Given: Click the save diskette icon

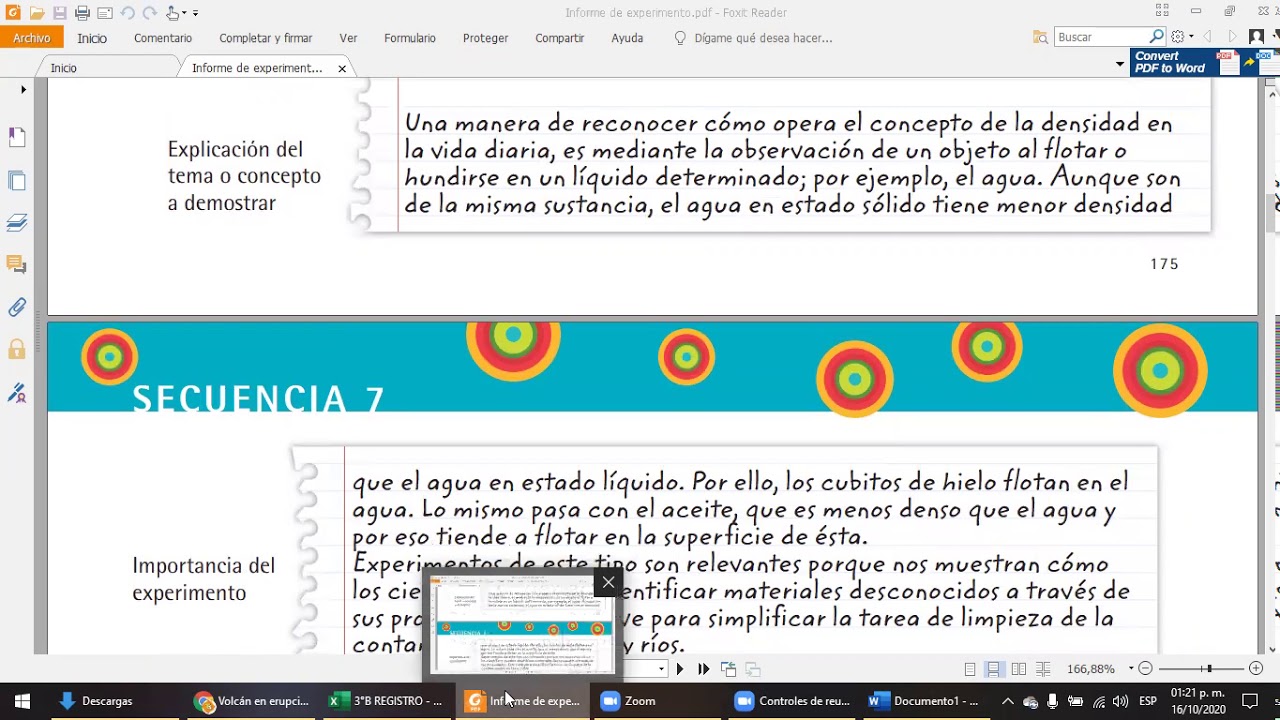Looking at the screenshot, I should click(x=60, y=13).
